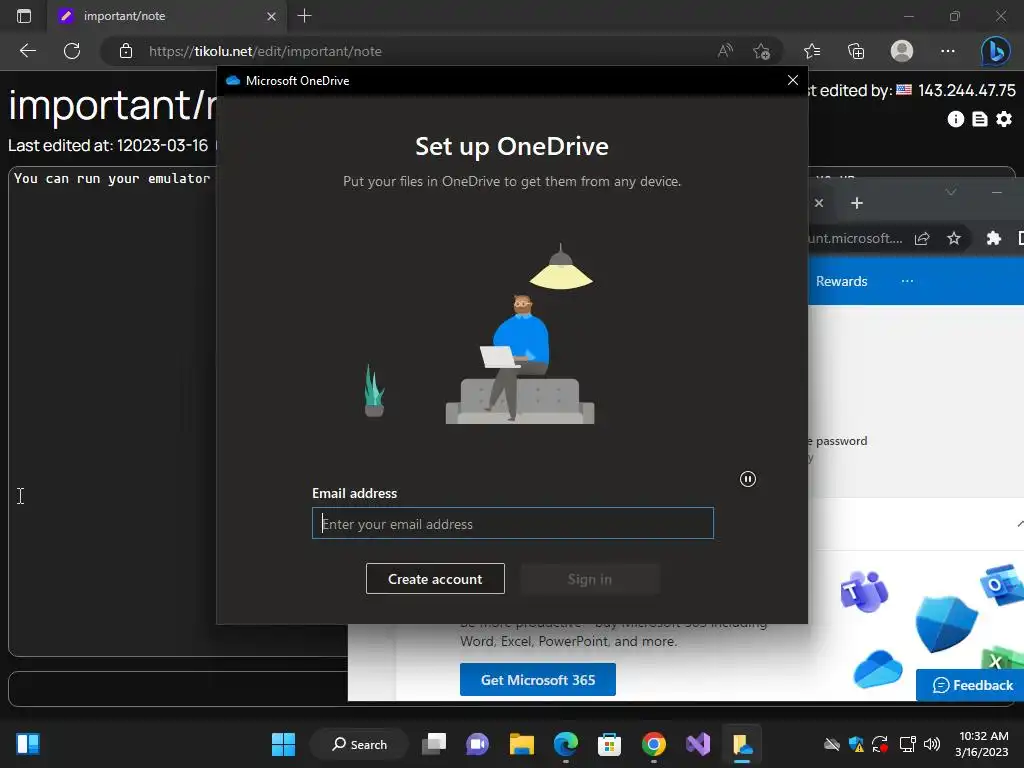Refresh the tikolu.net page
The height and width of the screenshot is (768, 1024).
point(72,51)
